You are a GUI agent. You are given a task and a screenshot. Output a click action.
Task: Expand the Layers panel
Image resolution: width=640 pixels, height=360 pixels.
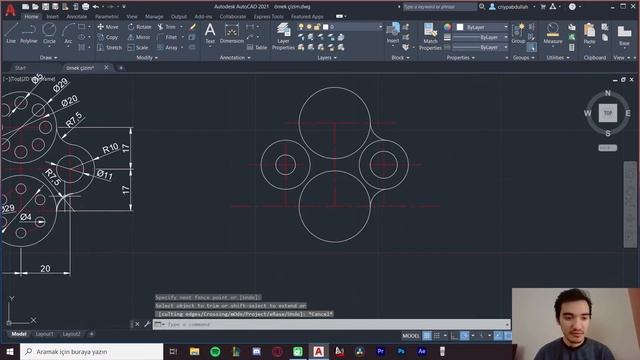click(327, 58)
